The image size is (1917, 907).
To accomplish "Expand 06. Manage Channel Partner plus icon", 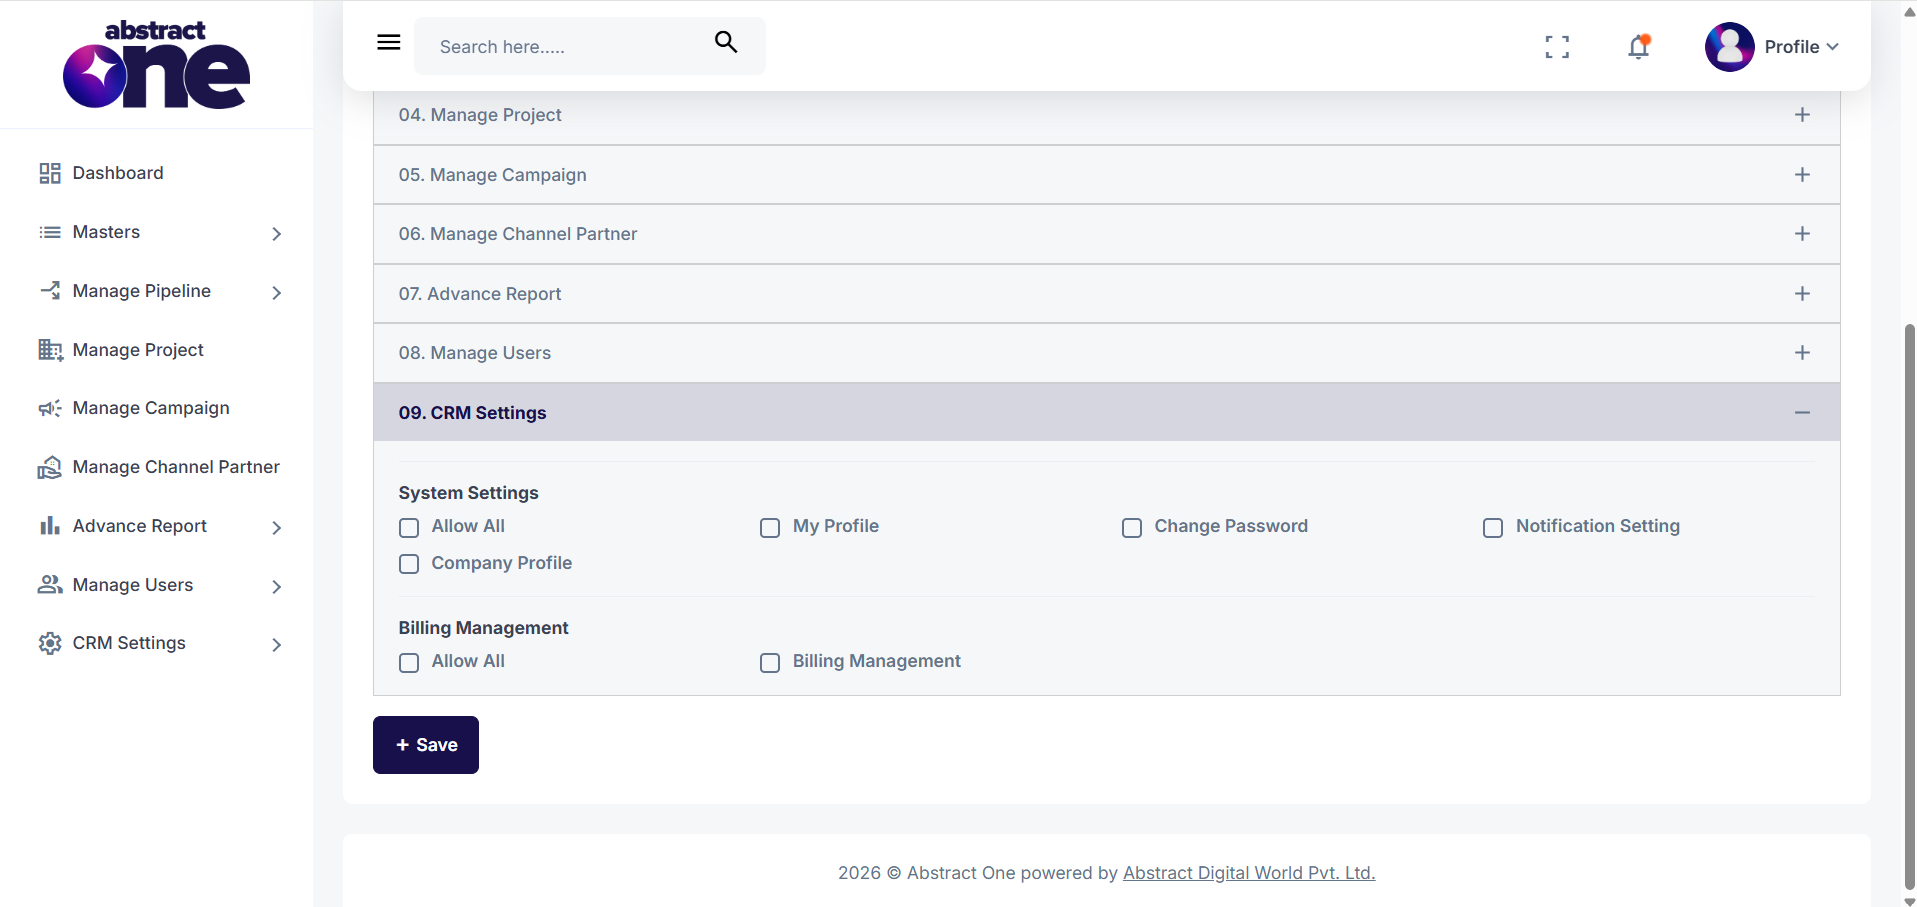I will coord(1802,234).
